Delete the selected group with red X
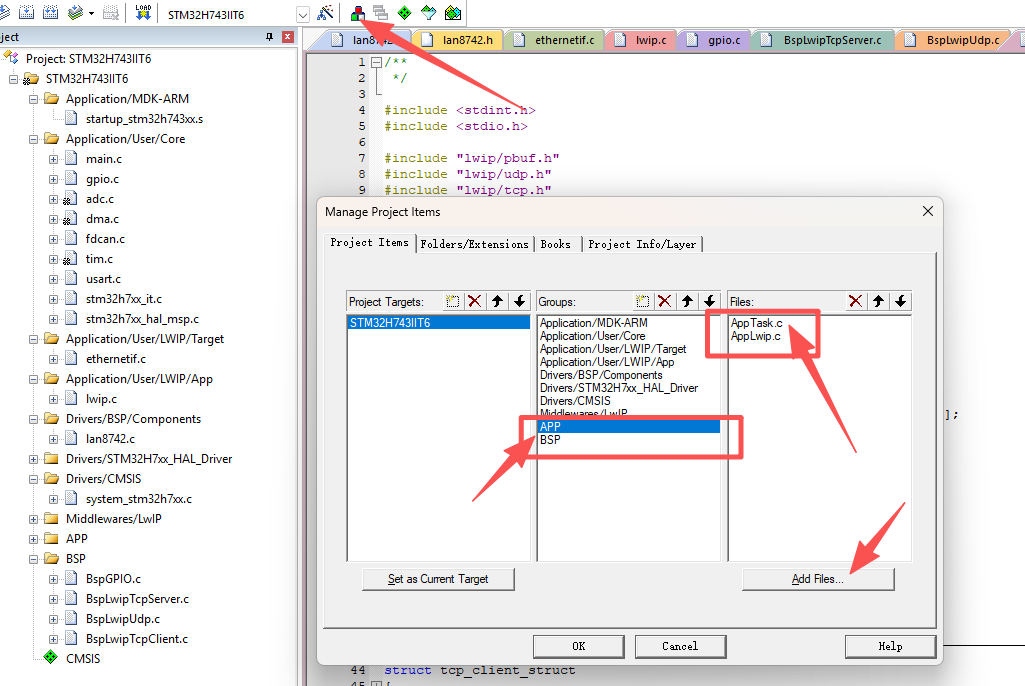The height and width of the screenshot is (686, 1025). point(664,301)
